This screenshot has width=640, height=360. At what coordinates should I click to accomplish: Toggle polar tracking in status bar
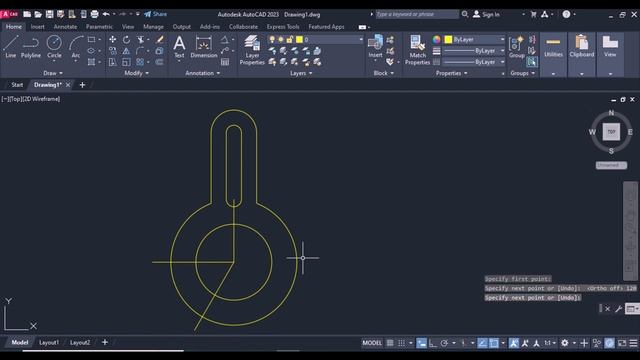444,343
